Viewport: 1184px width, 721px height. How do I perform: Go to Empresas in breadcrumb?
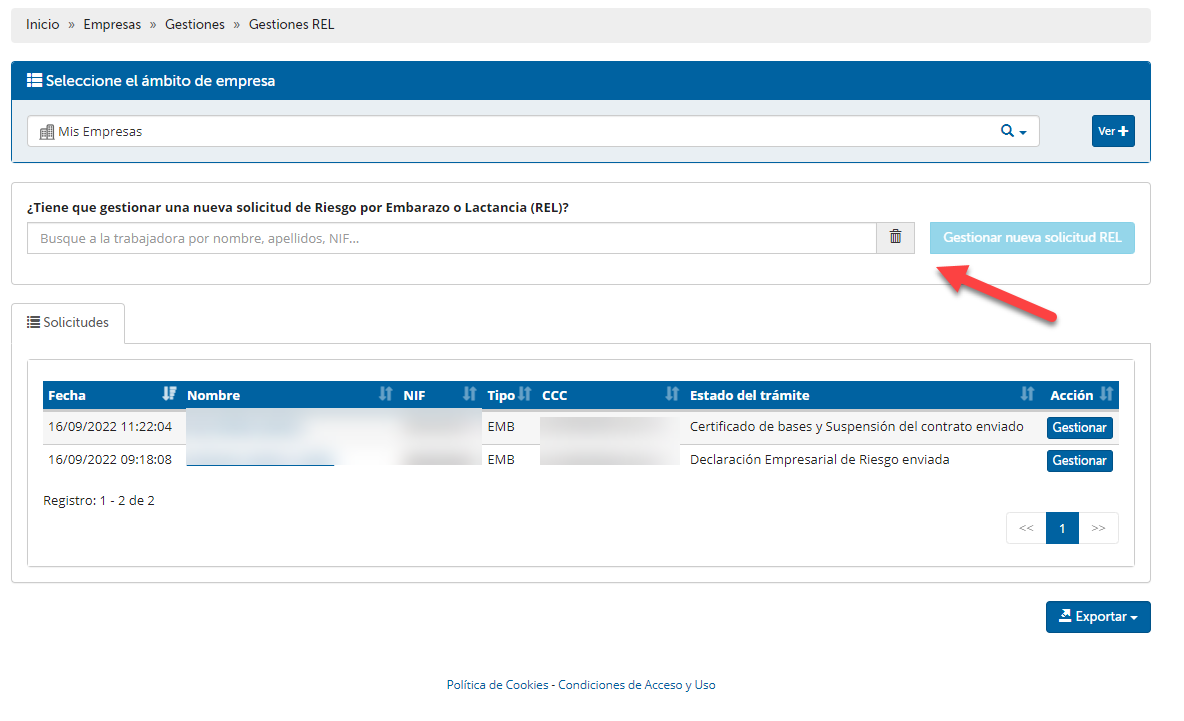(112, 25)
